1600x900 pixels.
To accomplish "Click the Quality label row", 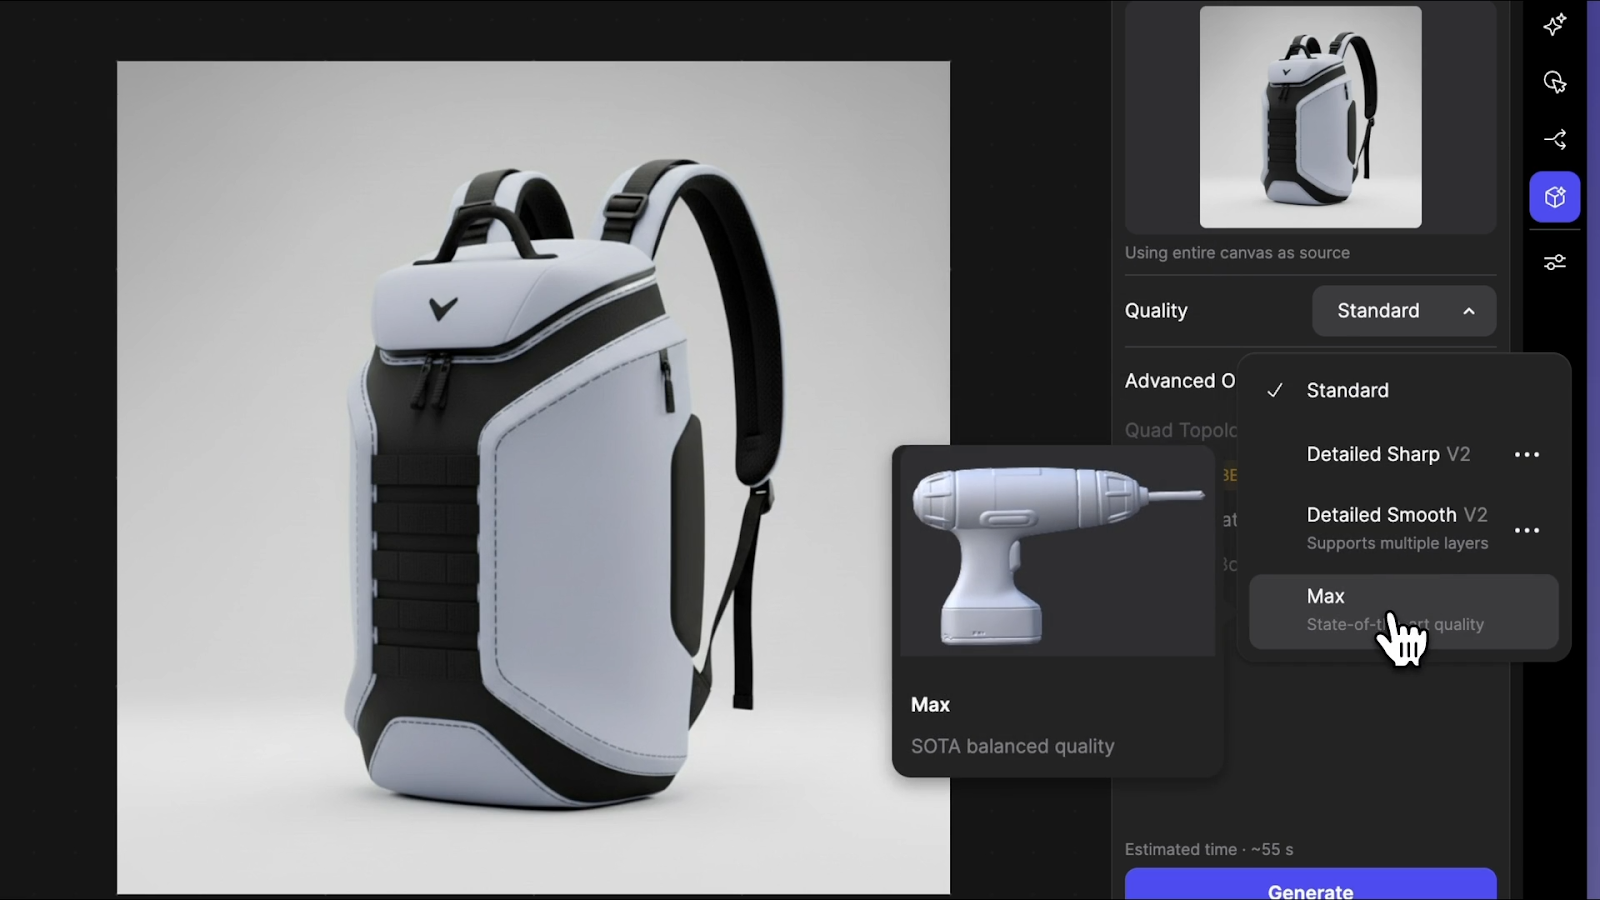I will tap(1156, 311).
